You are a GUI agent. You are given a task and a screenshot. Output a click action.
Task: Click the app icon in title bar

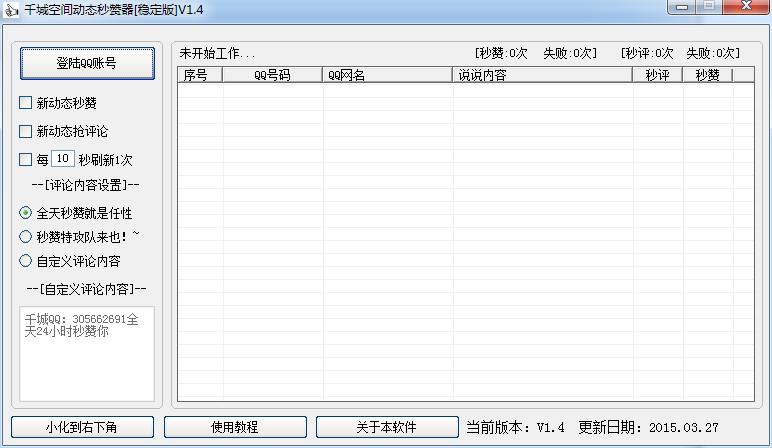(x=12, y=10)
